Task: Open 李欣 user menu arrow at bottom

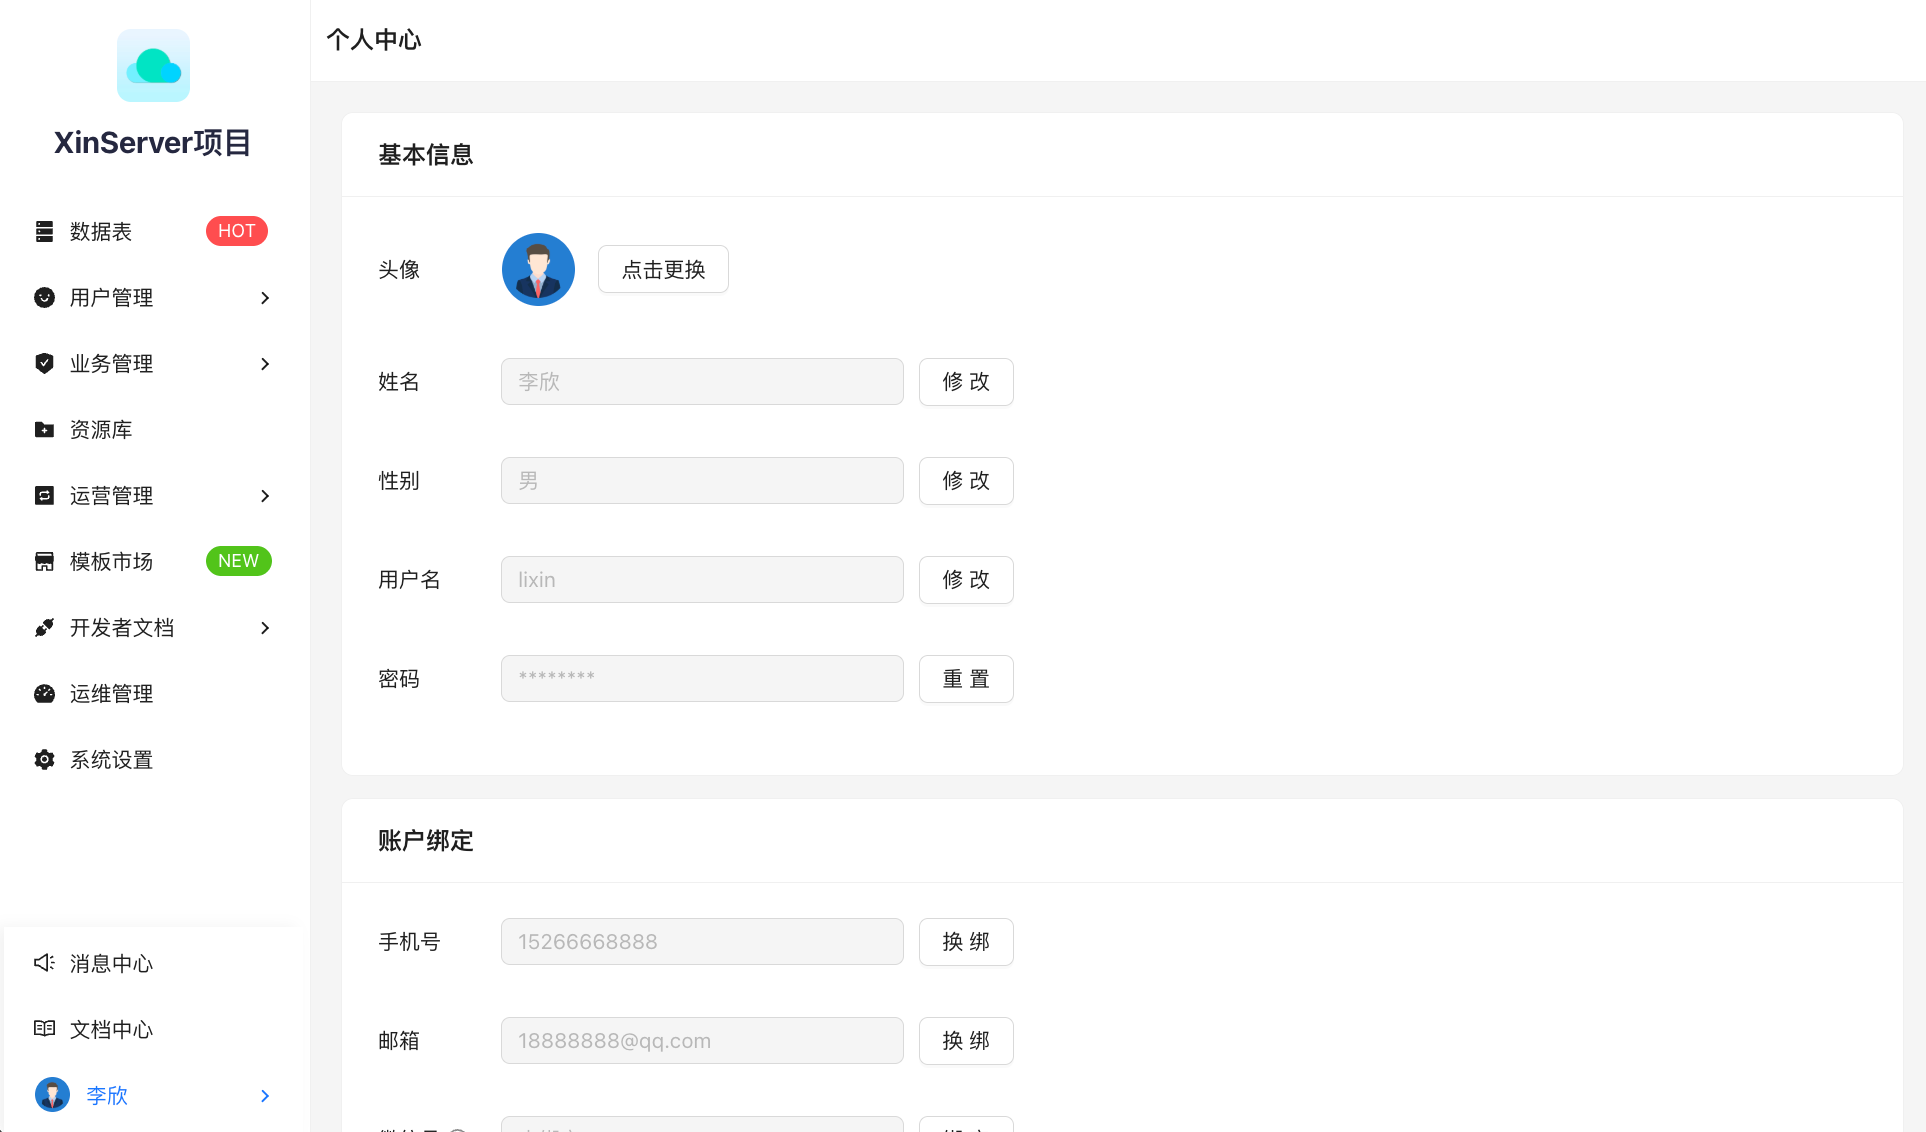Action: click(x=265, y=1095)
